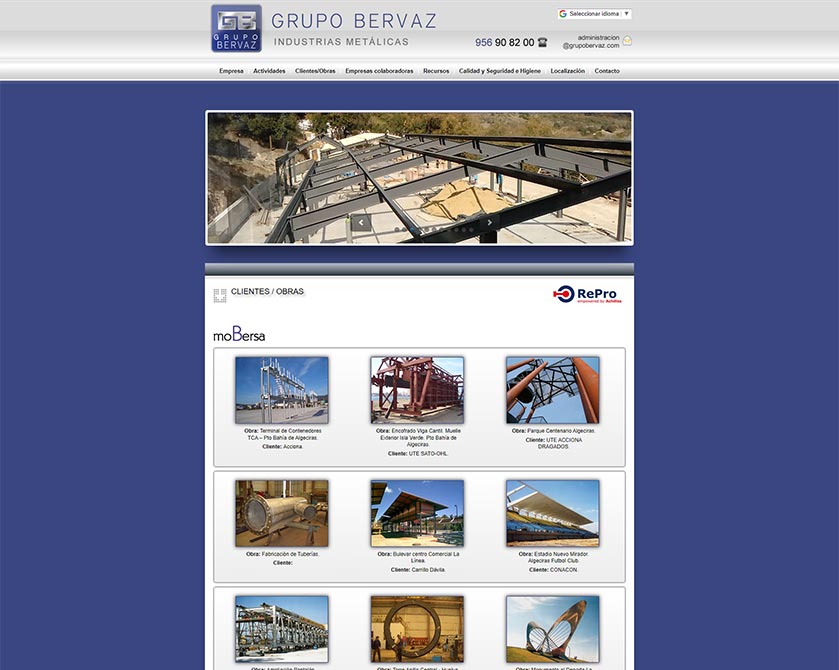Click the square icon beside Clientes / Obras
Screen dimensions: 839x670
pyautogui.click(x=220, y=295)
